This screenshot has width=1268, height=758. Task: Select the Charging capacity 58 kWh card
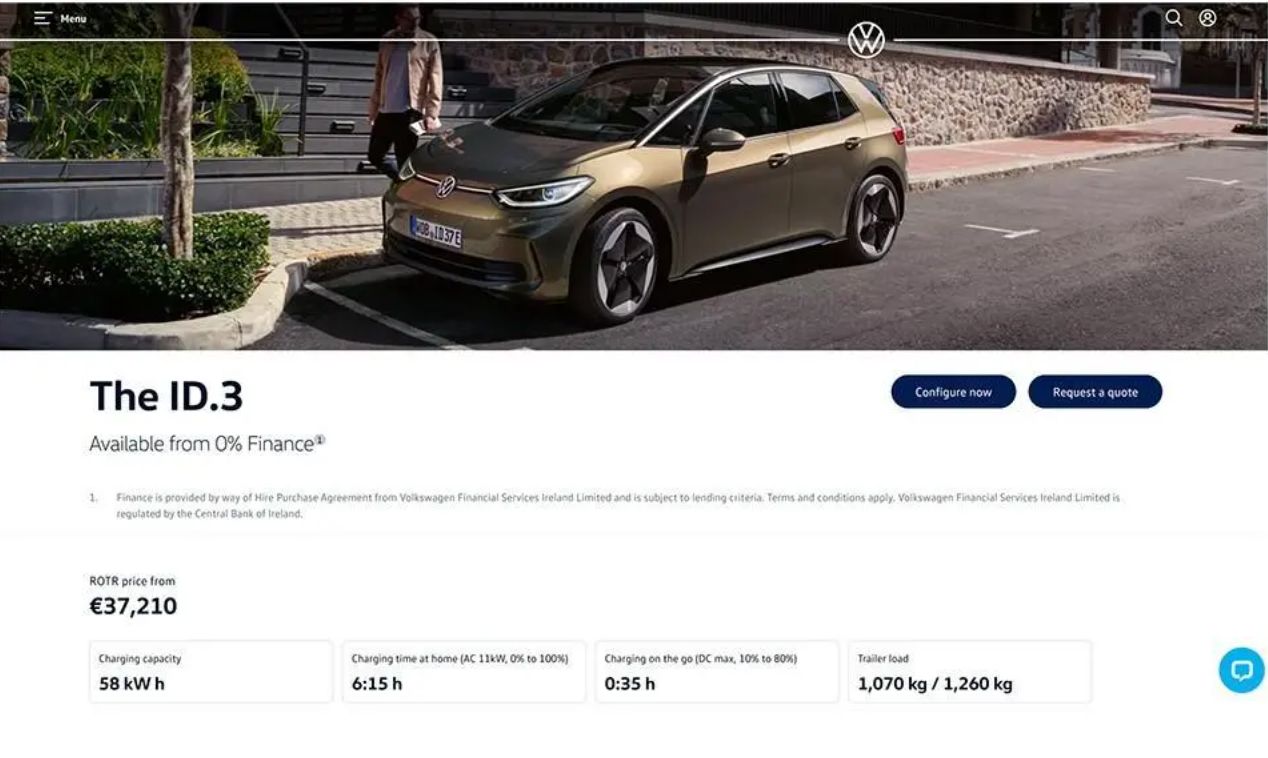(211, 672)
